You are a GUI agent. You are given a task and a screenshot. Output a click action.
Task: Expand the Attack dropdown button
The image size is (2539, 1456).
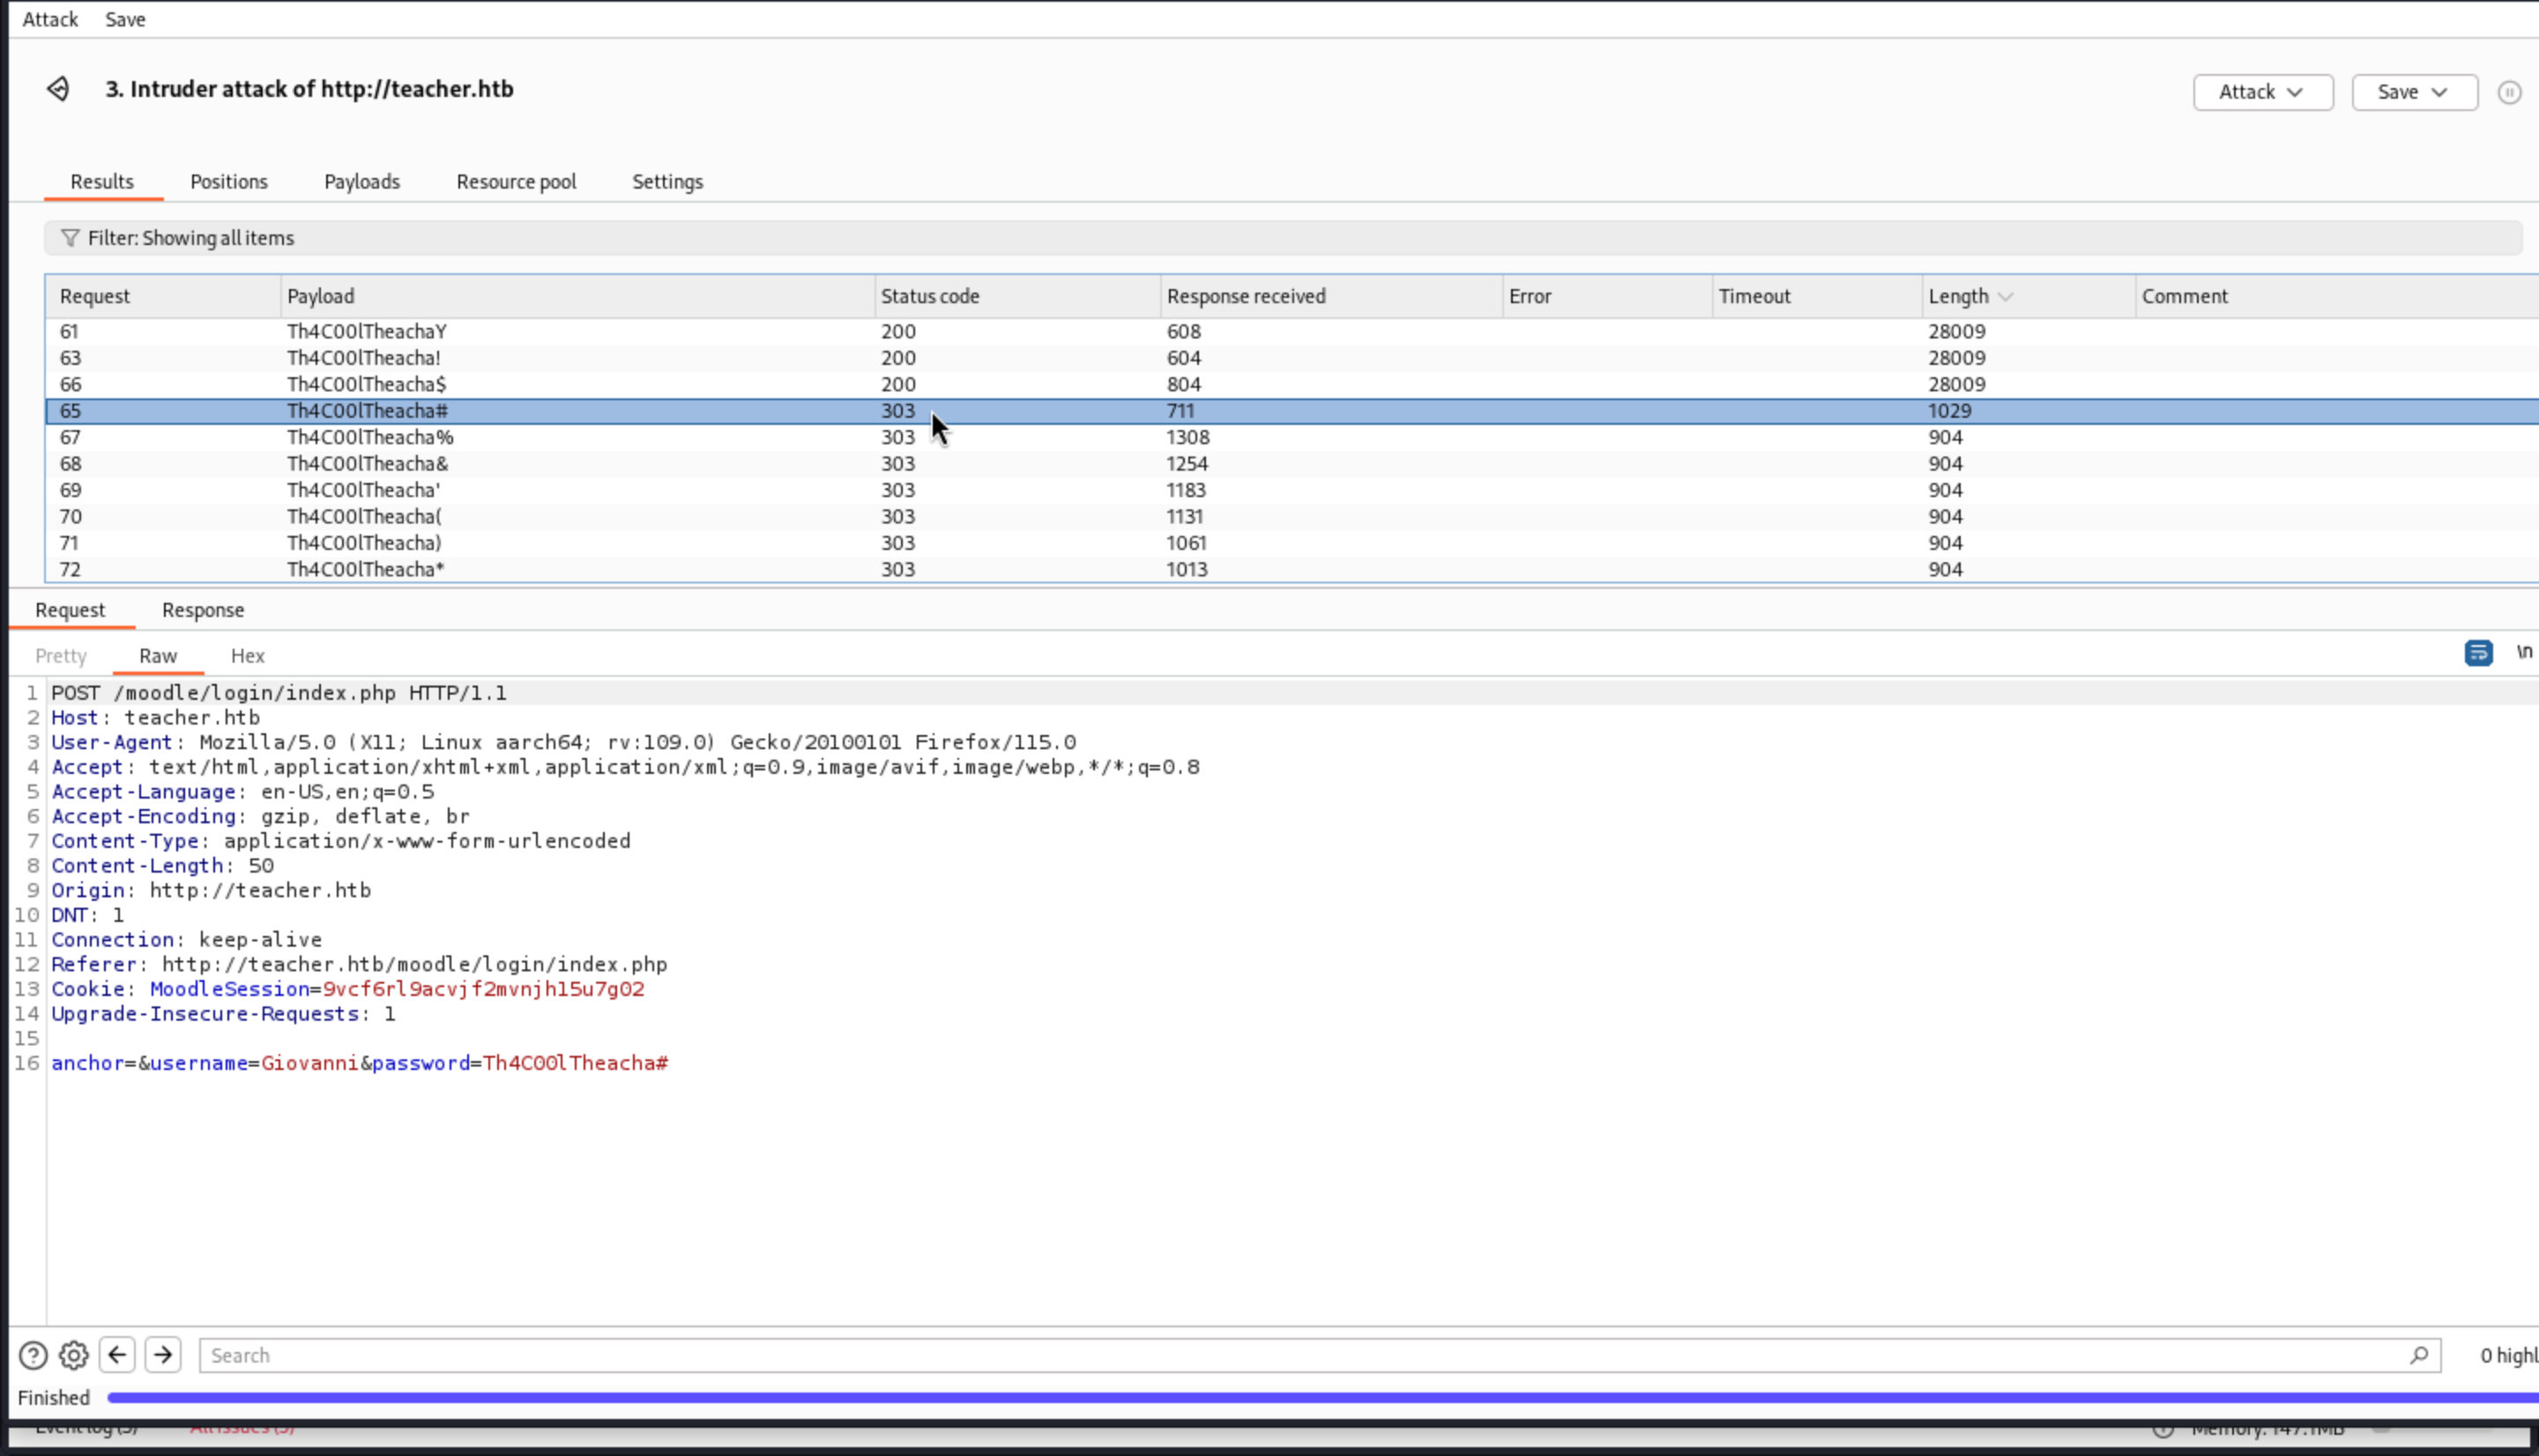tap(2262, 92)
